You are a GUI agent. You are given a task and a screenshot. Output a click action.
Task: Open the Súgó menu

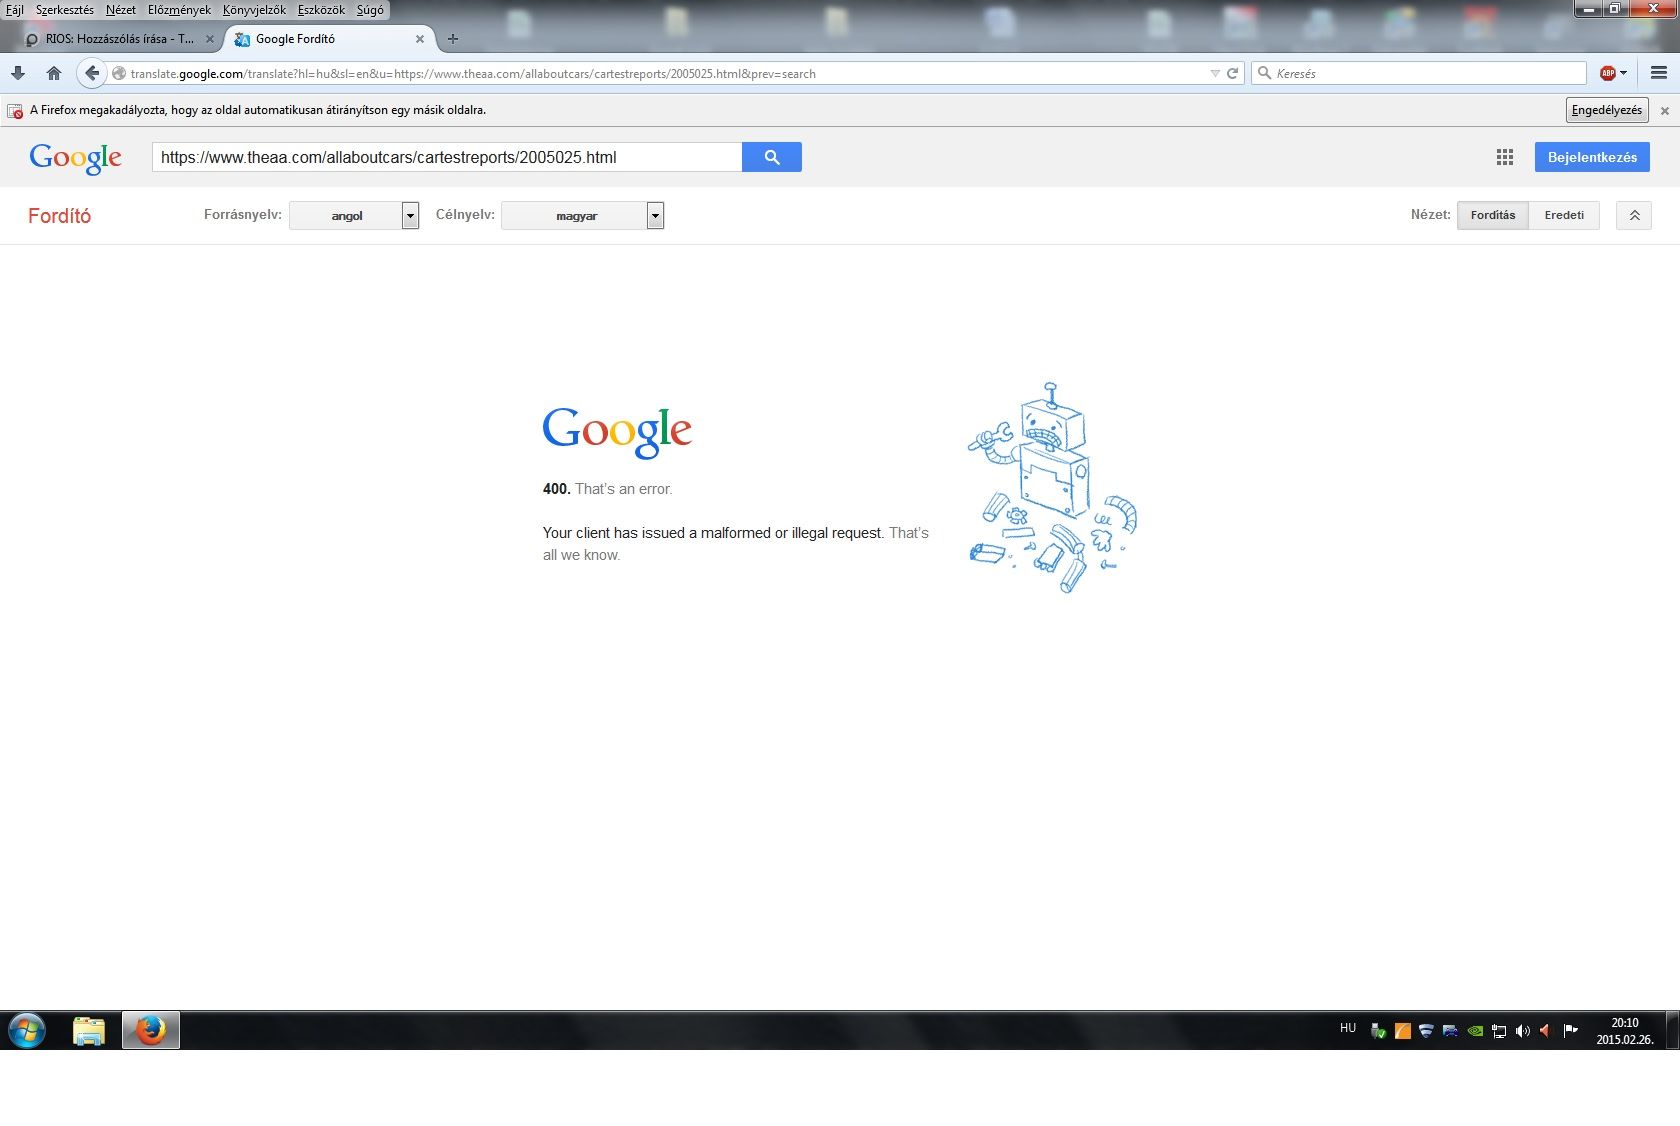click(370, 10)
